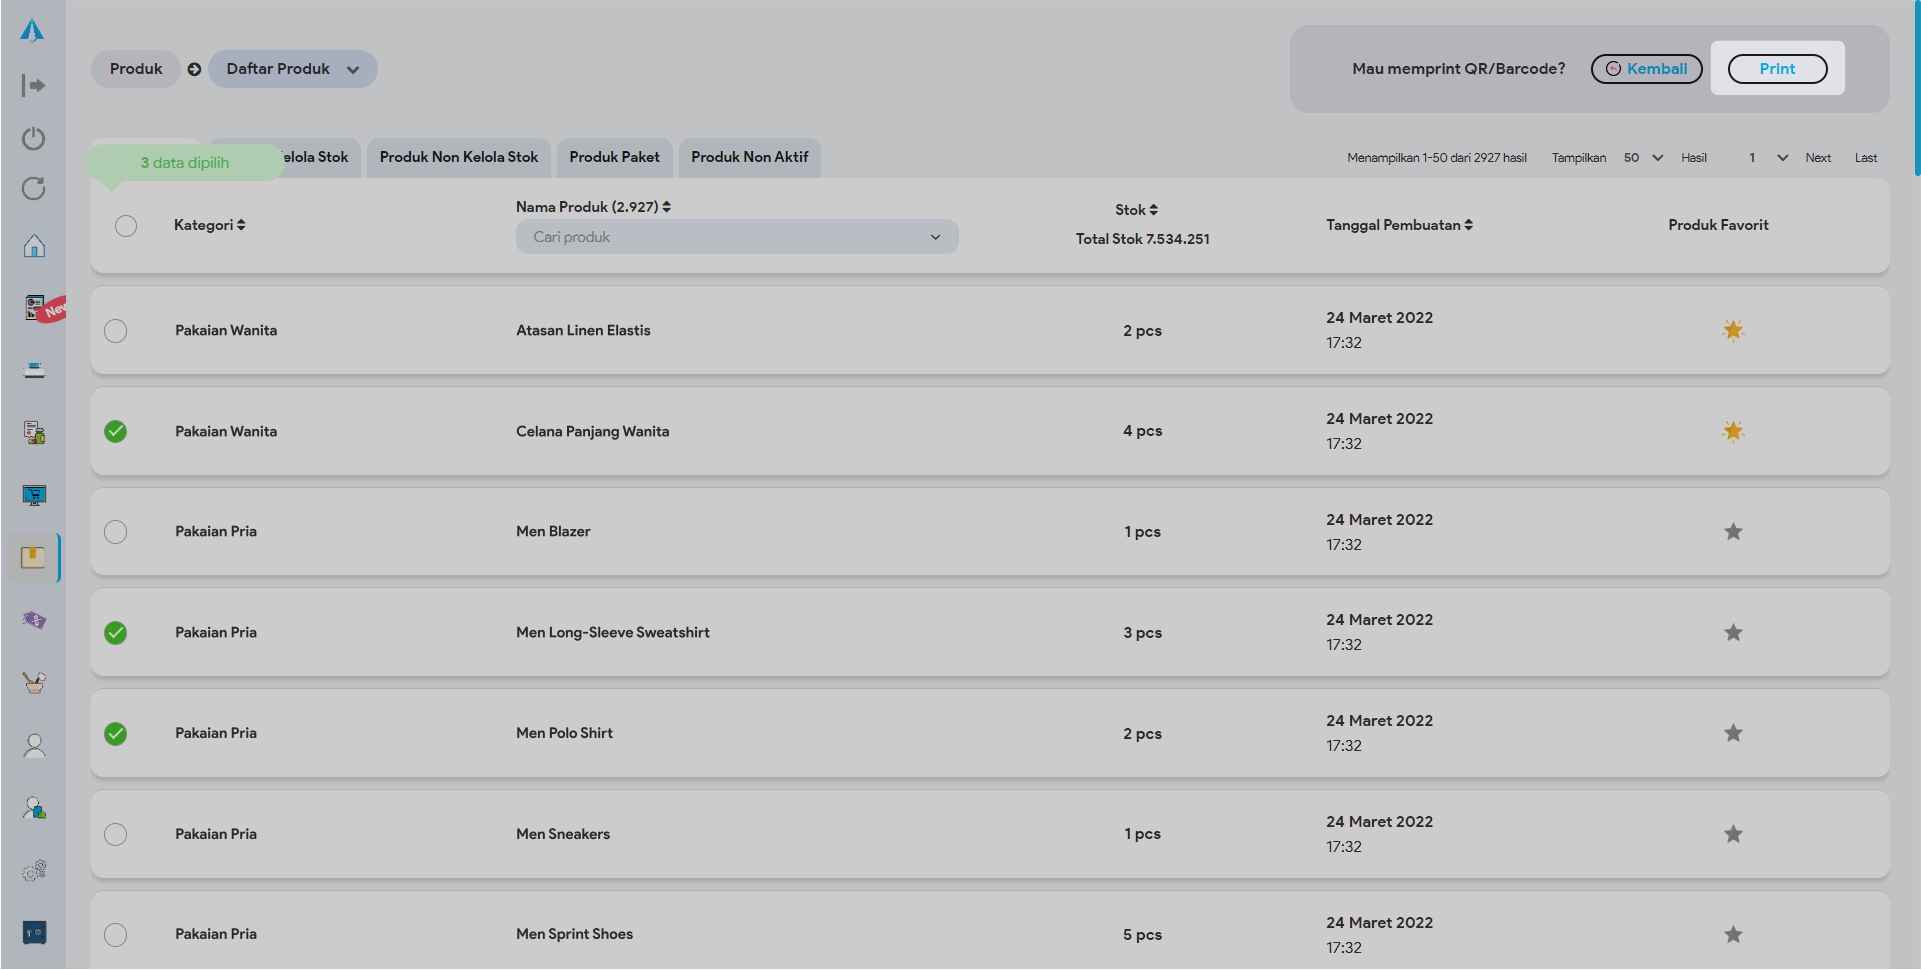Switch to the Produk Non Aktif tab
The image size is (1921, 970).
click(x=749, y=157)
